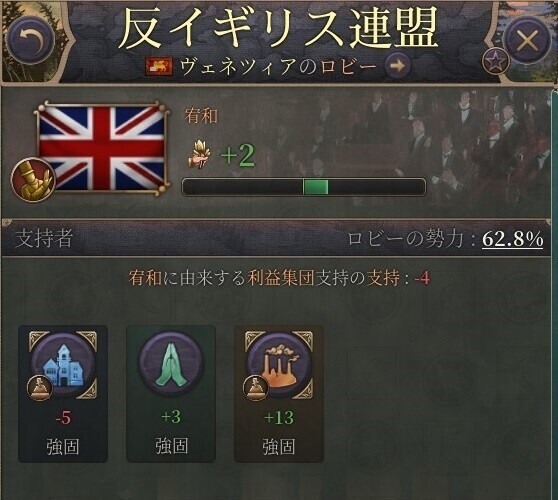Click the +13 強固 value on factory card
558x500 pixels.
[279, 432]
